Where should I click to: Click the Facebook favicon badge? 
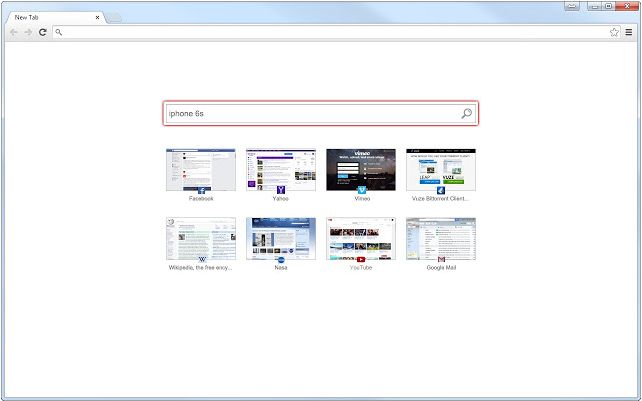click(201, 190)
